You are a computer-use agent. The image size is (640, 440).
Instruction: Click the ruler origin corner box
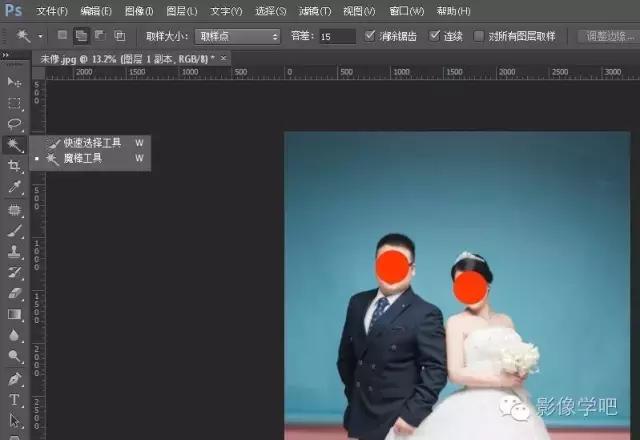coord(38,73)
